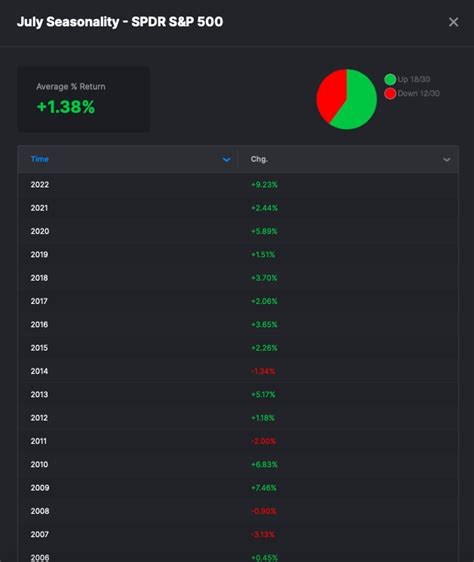474x562 pixels.
Task: Click the 2011 row red change value
Action: click(x=264, y=441)
